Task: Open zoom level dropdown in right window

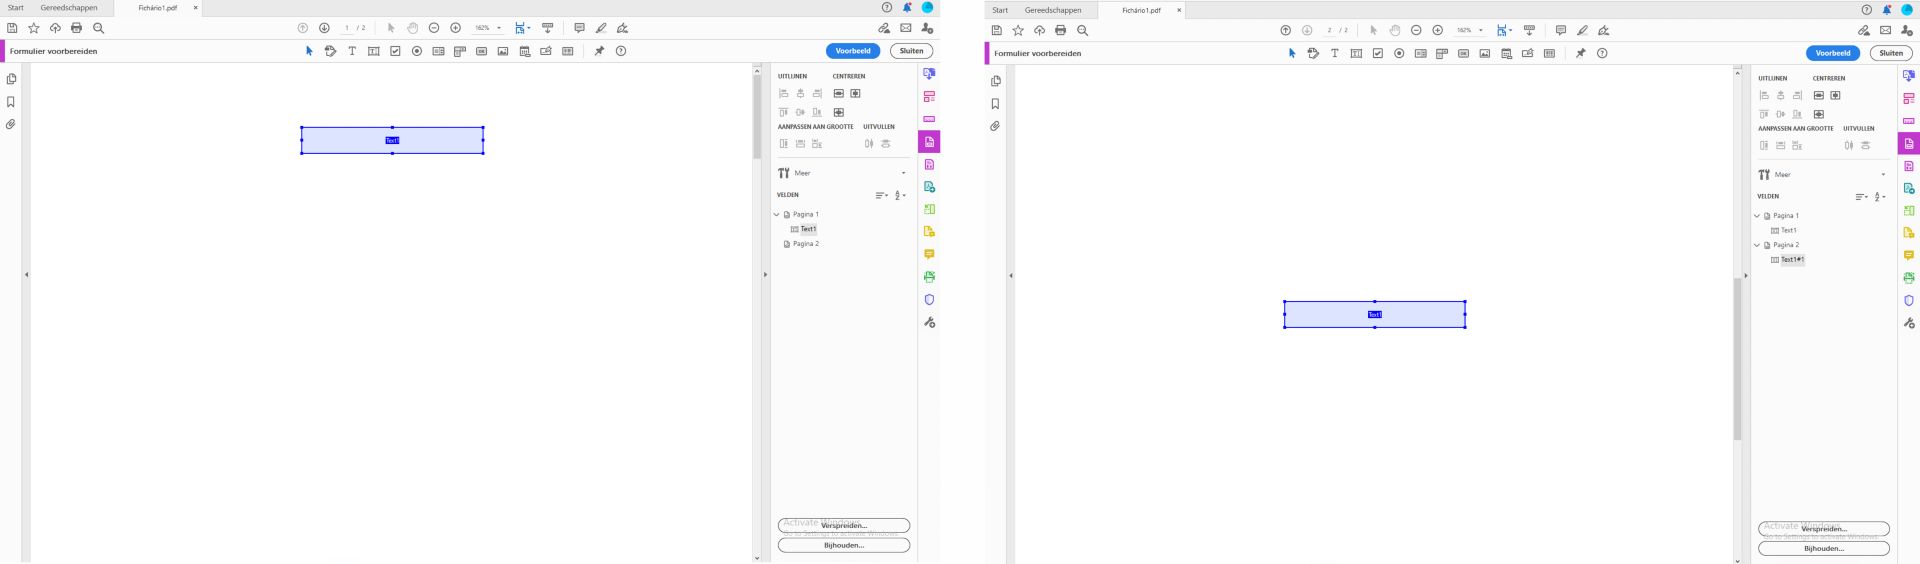Action: [1469, 30]
